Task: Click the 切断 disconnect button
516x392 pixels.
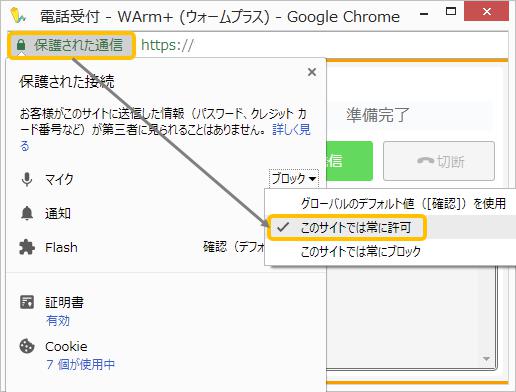Action: pos(439,161)
